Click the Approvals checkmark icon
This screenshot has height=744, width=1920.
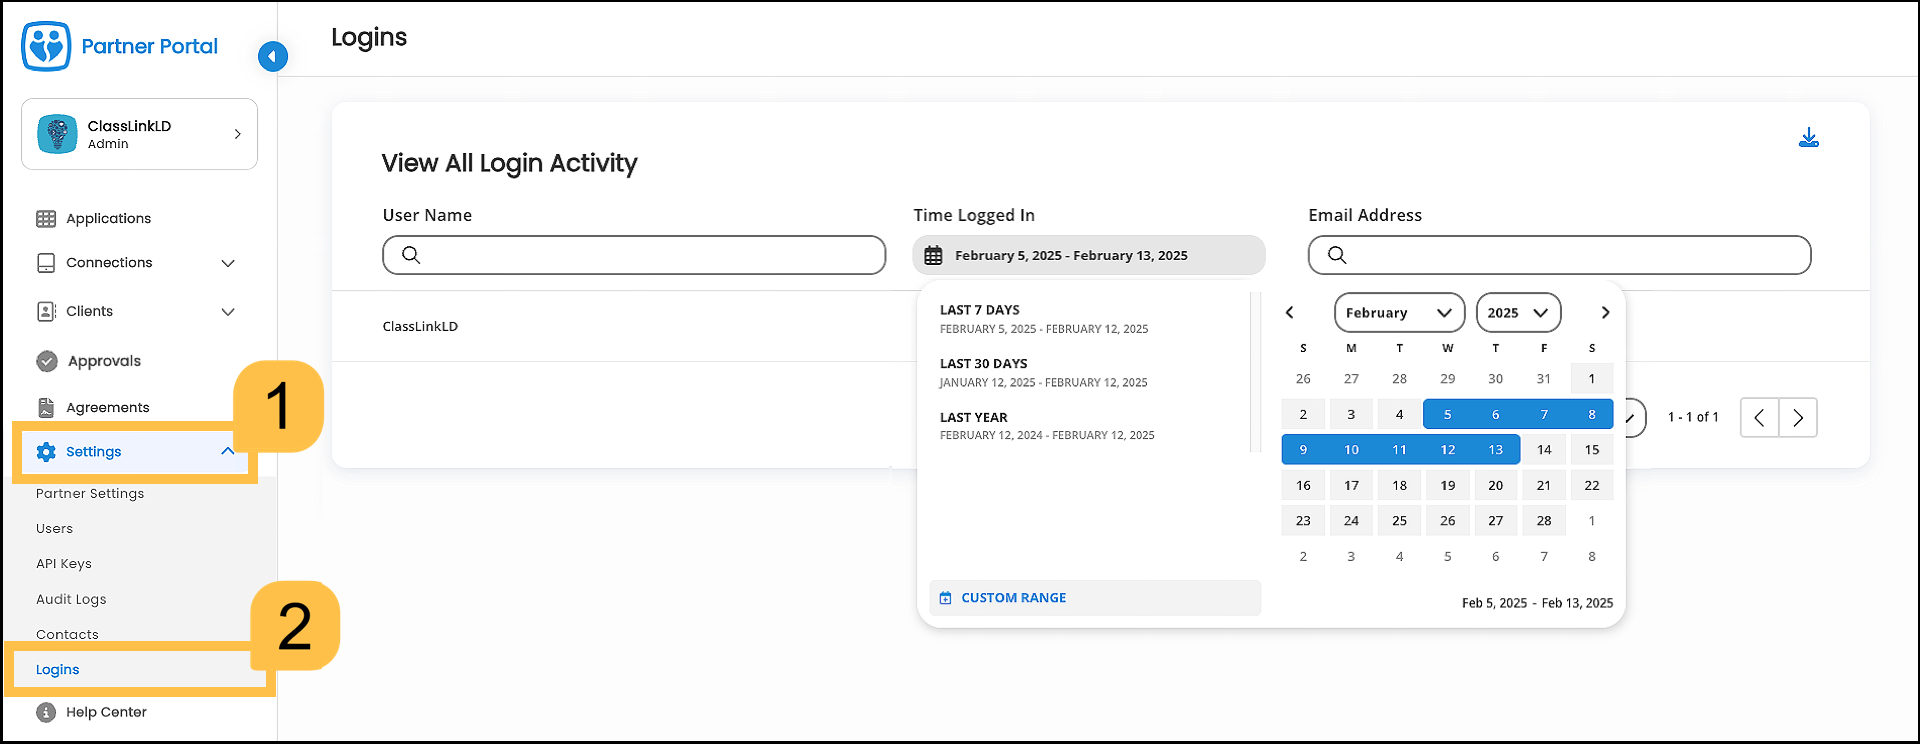click(47, 361)
